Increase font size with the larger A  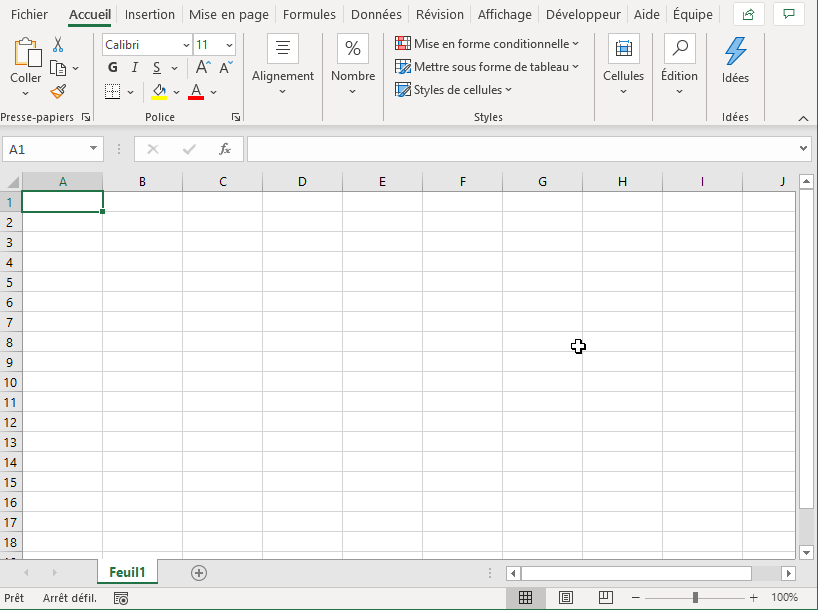[x=203, y=67]
